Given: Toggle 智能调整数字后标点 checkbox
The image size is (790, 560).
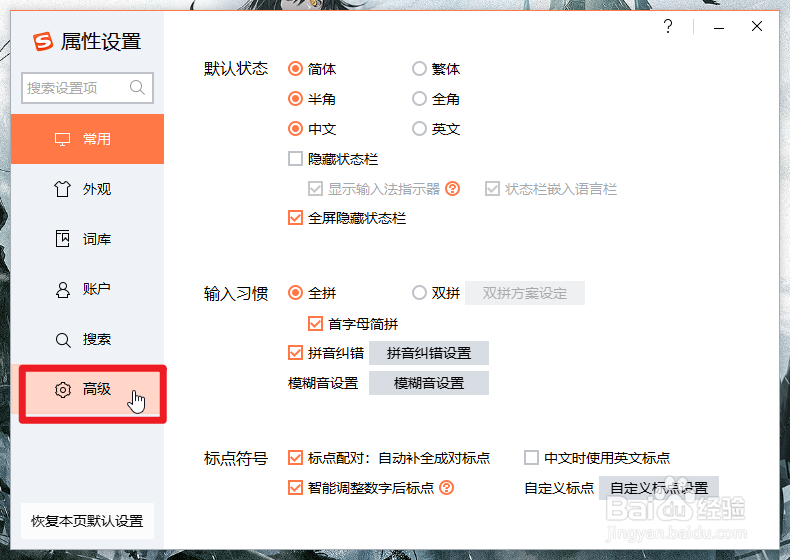Looking at the screenshot, I should coord(295,487).
